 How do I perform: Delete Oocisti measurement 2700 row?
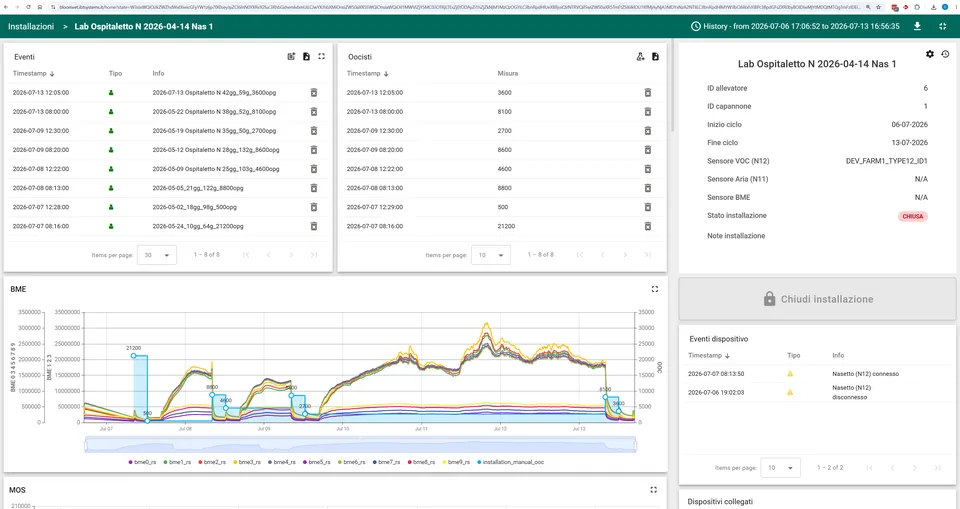(x=648, y=130)
